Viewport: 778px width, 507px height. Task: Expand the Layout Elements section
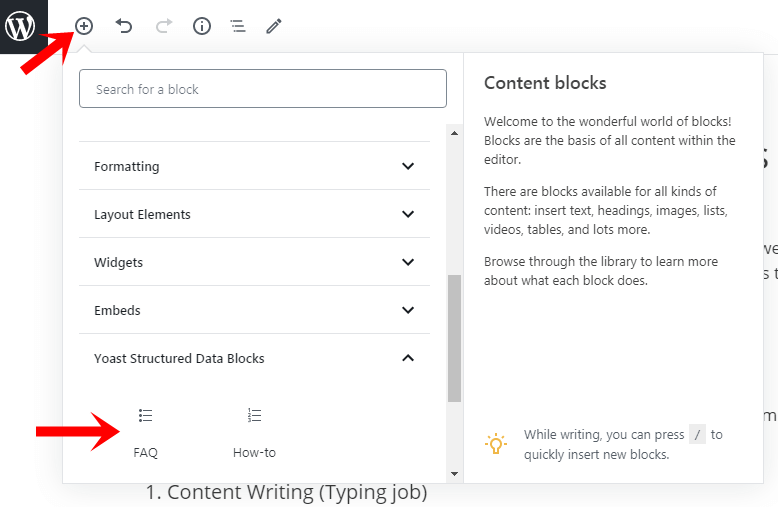[254, 214]
